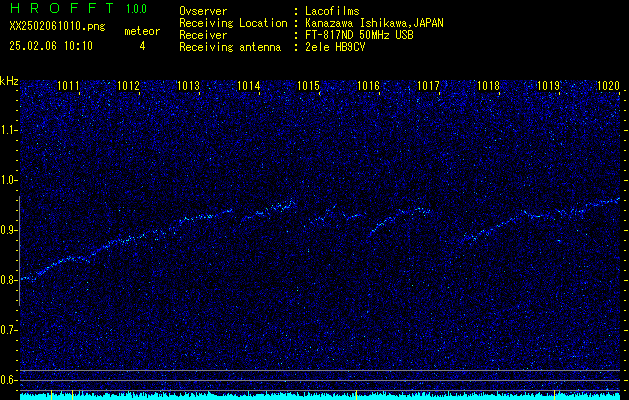Click the Ovserver field label
The width and height of the screenshot is (629, 400).
(203, 11)
